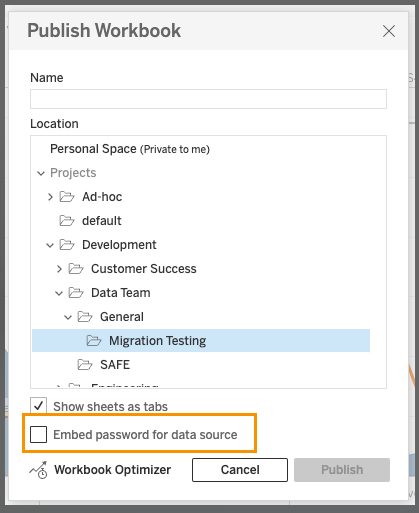Screen dimensions: 419x513
Task: Focus the workbook Name field
Action: click(208, 99)
